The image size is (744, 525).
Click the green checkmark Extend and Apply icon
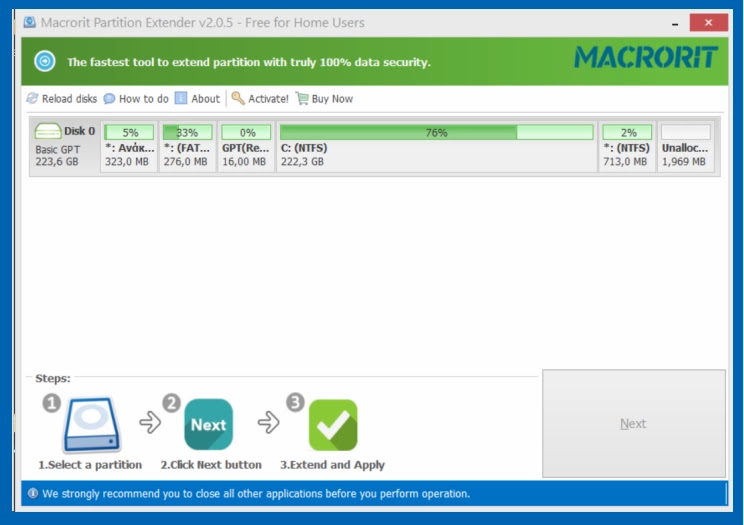point(333,425)
